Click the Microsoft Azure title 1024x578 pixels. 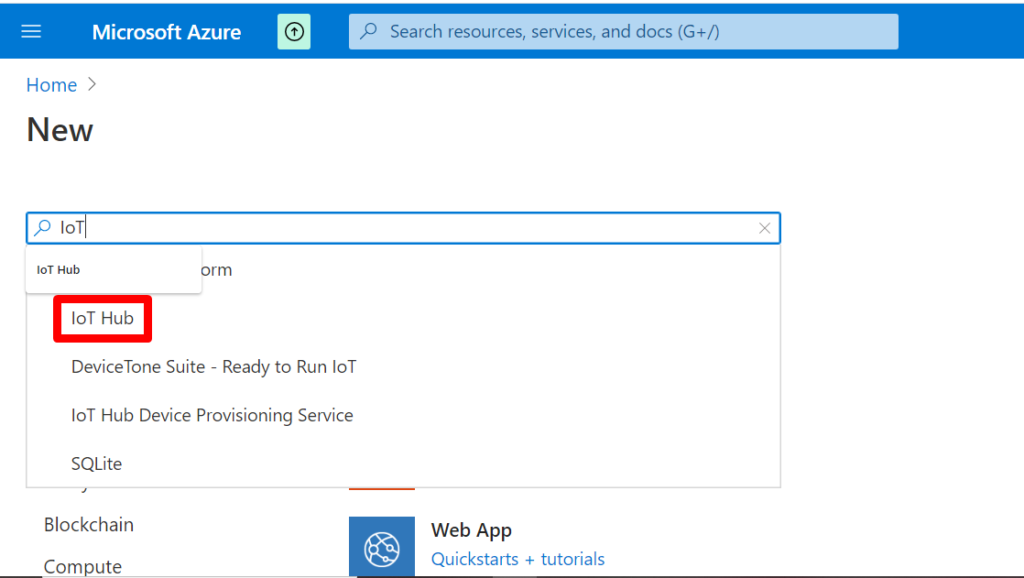[x=166, y=32]
